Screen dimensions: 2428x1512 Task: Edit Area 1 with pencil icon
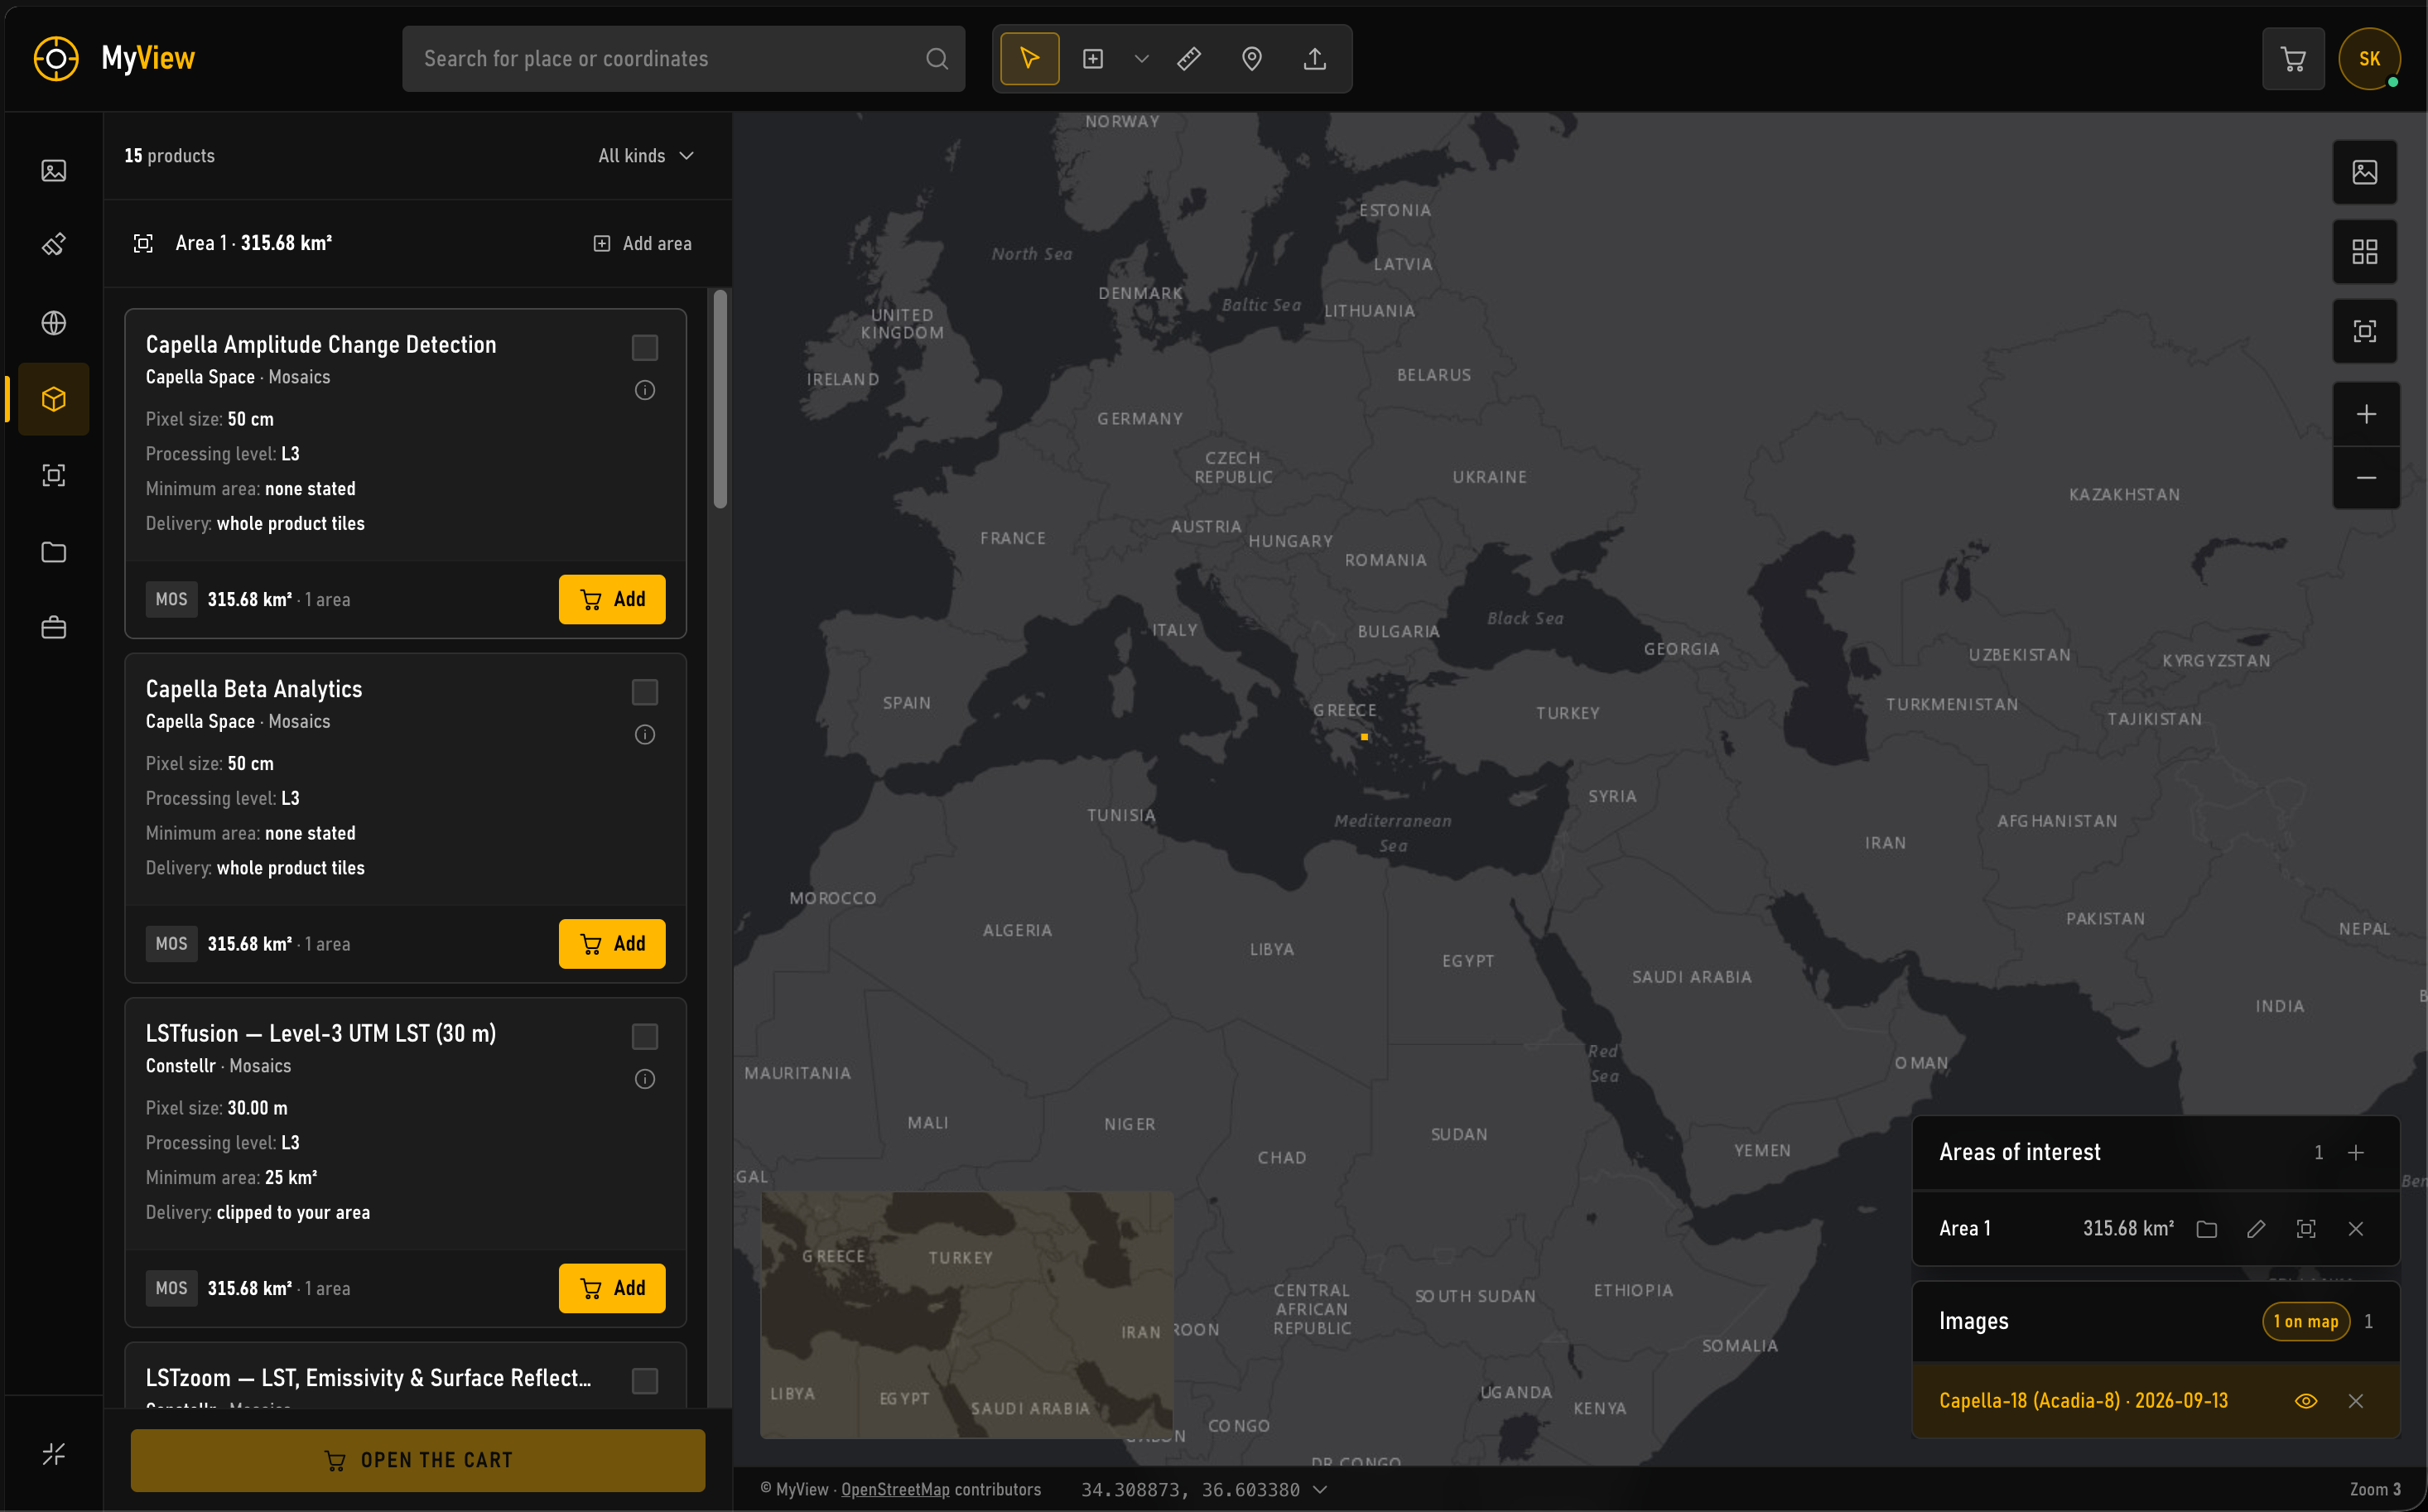pos(2256,1229)
